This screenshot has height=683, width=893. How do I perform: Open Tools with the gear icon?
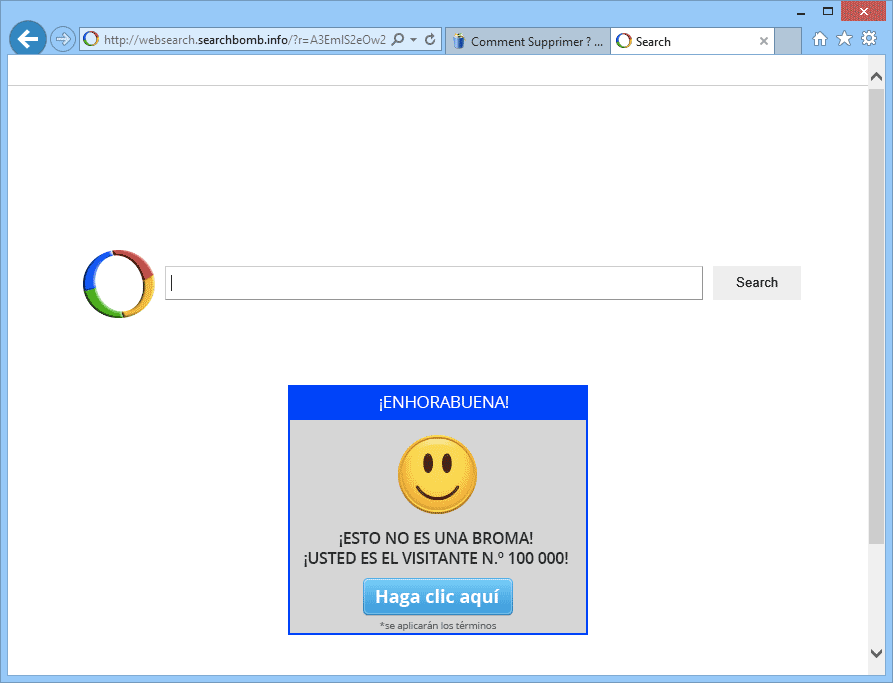pos(869,38)
